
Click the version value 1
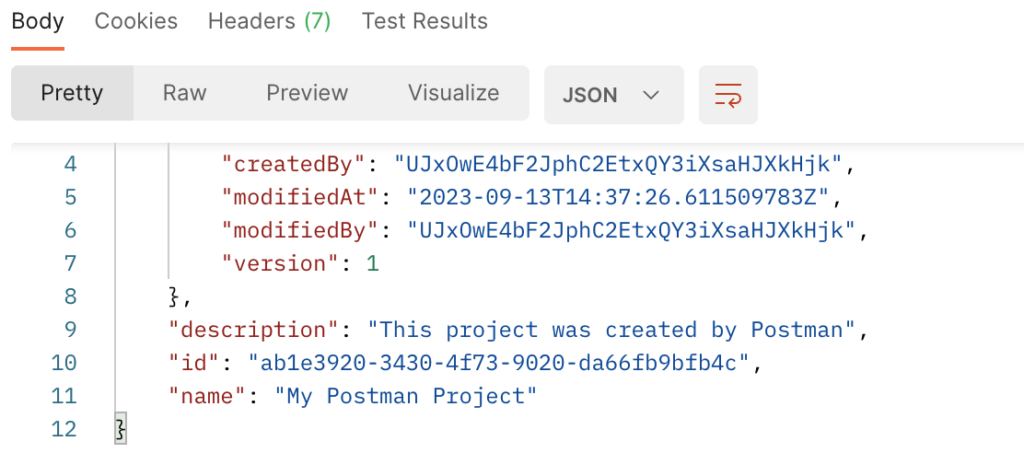pyautogui.click(x=373, y=264)
